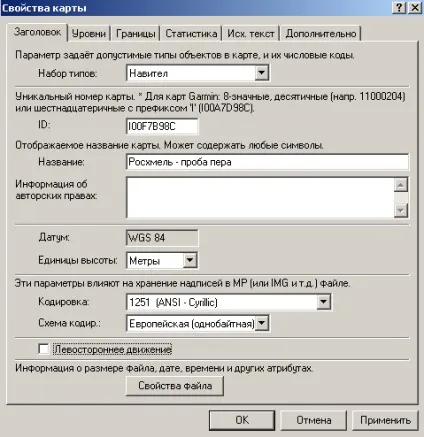Click the Кодировка field showing 1251 ANSI Cyrillic

[x=229, y=302]
